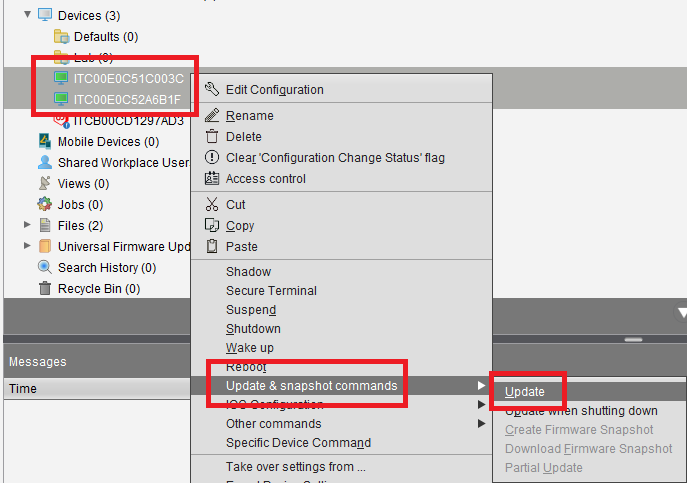Image resolution: width=687 pixels, height=483 pixels.
Task: Expand the Universal Firmware Update node
Action: tap(27, 247)
